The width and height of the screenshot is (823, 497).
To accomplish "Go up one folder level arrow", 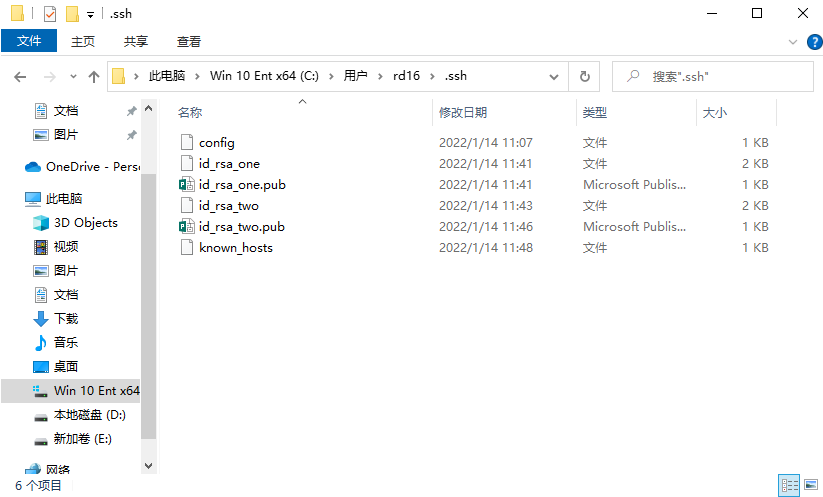I will click(94, 77).
